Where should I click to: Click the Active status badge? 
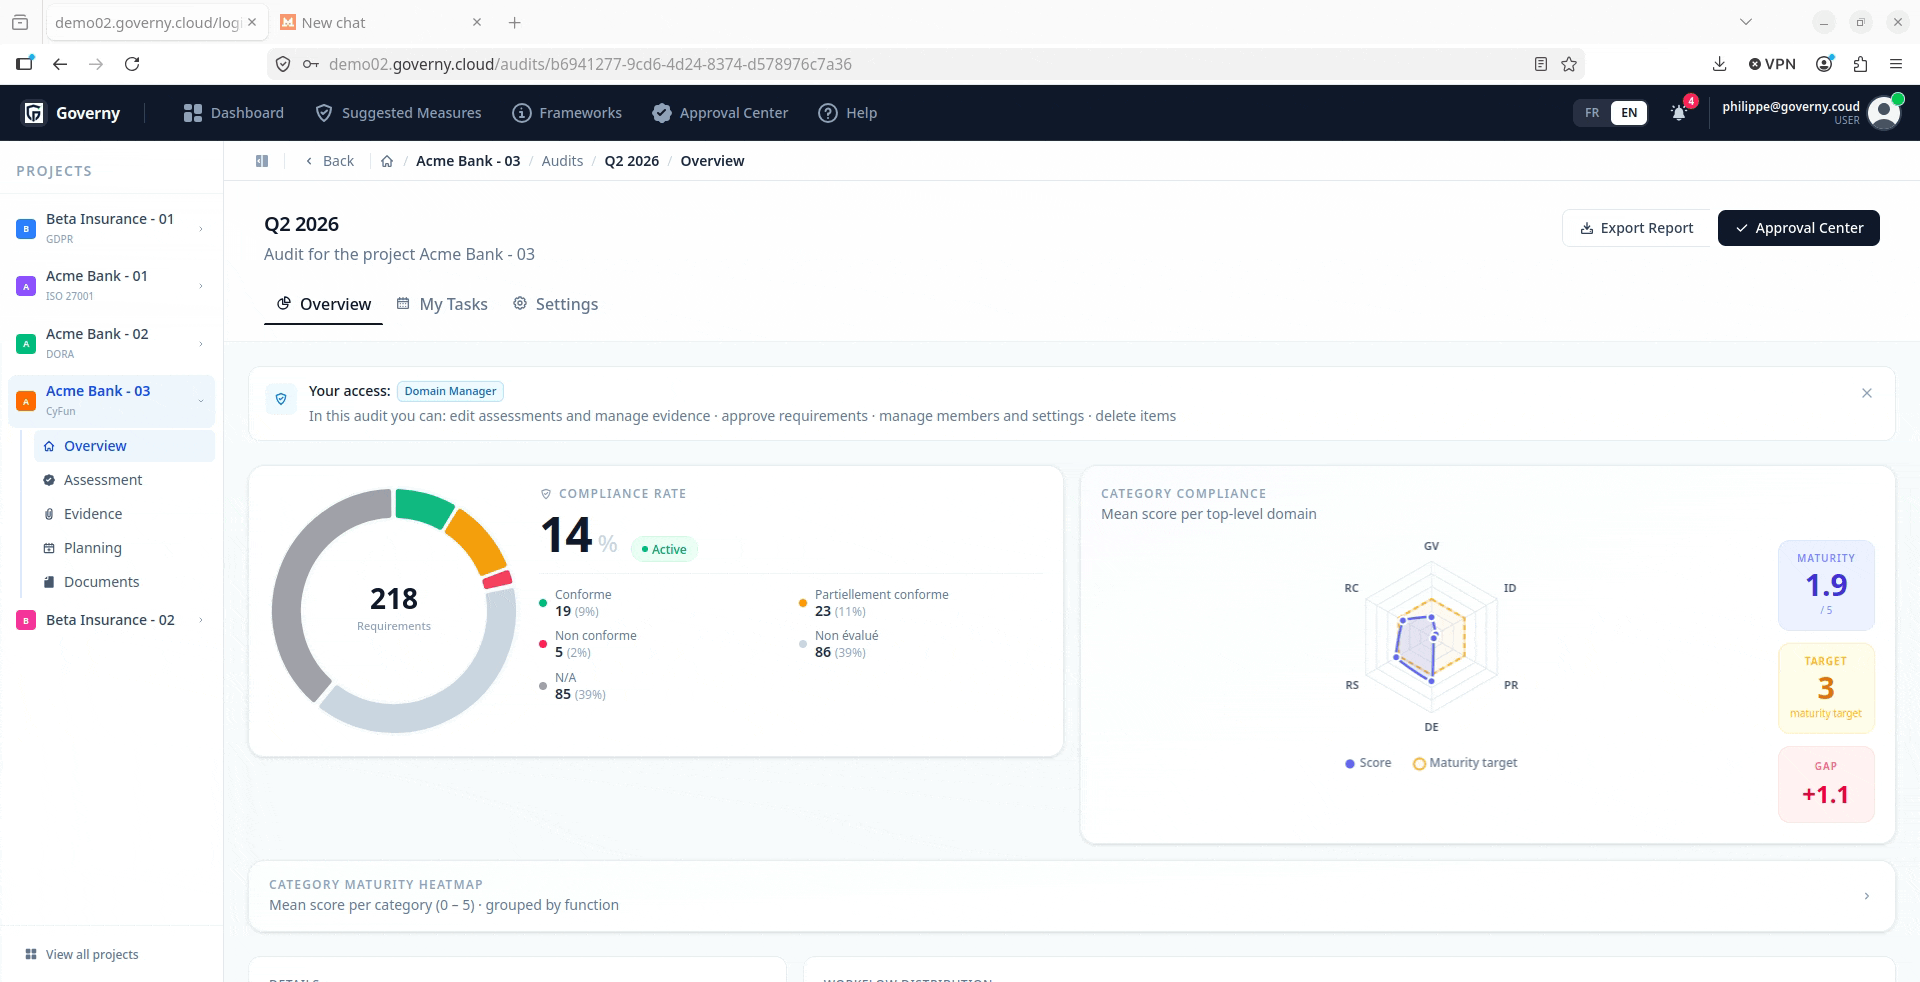(664, 549)
